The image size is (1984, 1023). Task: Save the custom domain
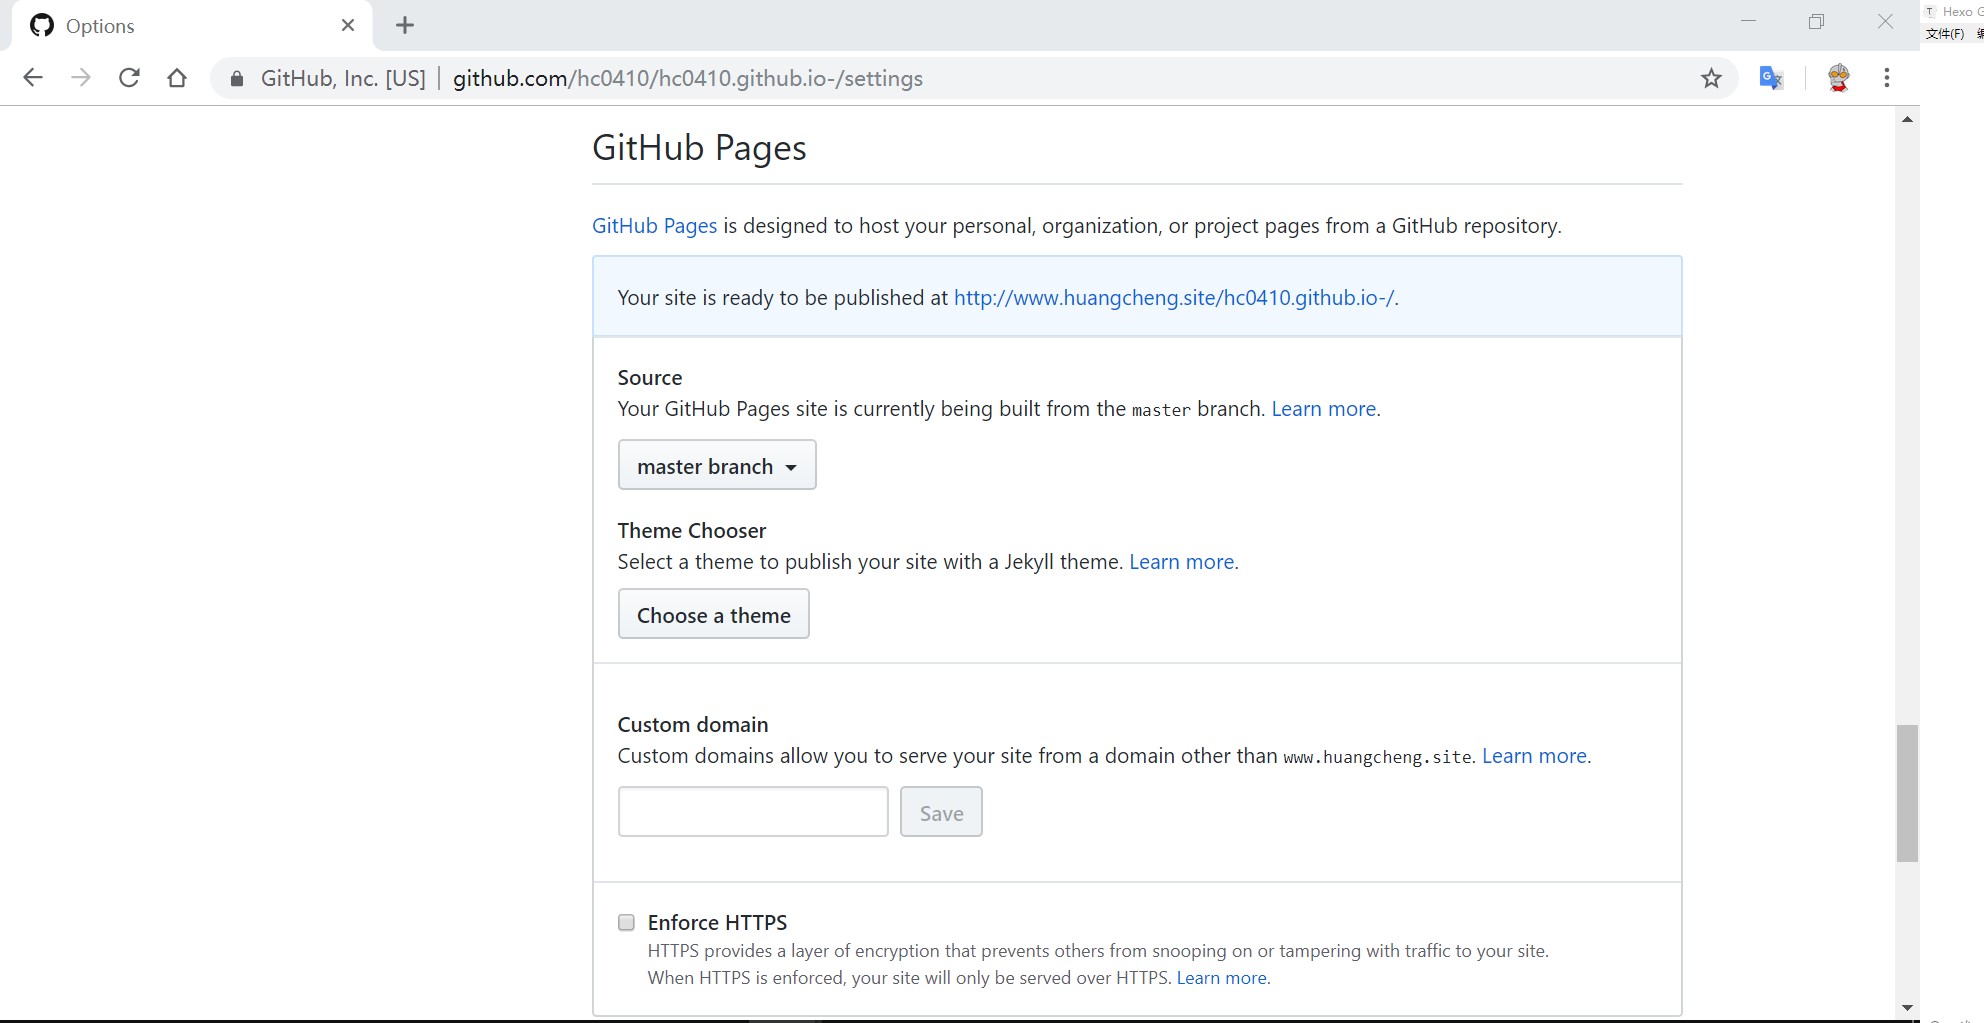coord(940,812)
